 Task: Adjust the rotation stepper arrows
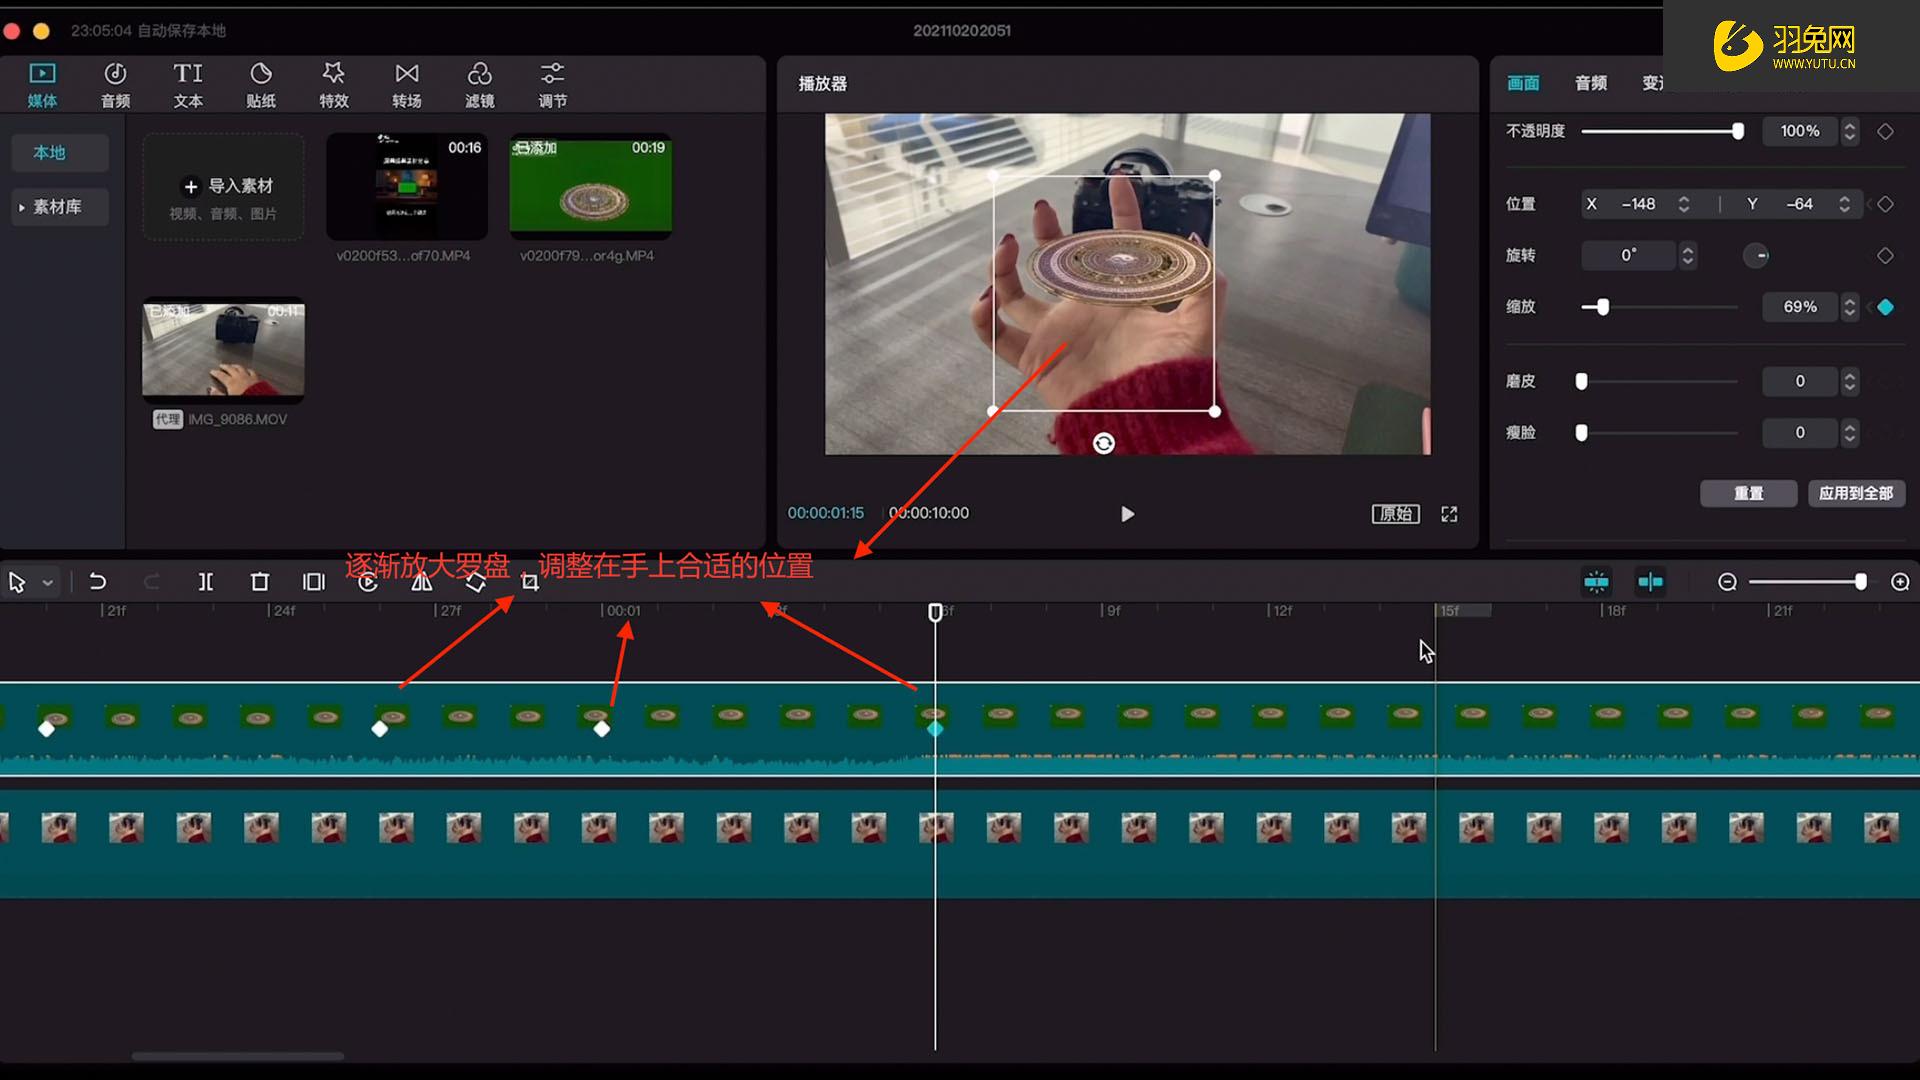click(x=1688, y=255)
